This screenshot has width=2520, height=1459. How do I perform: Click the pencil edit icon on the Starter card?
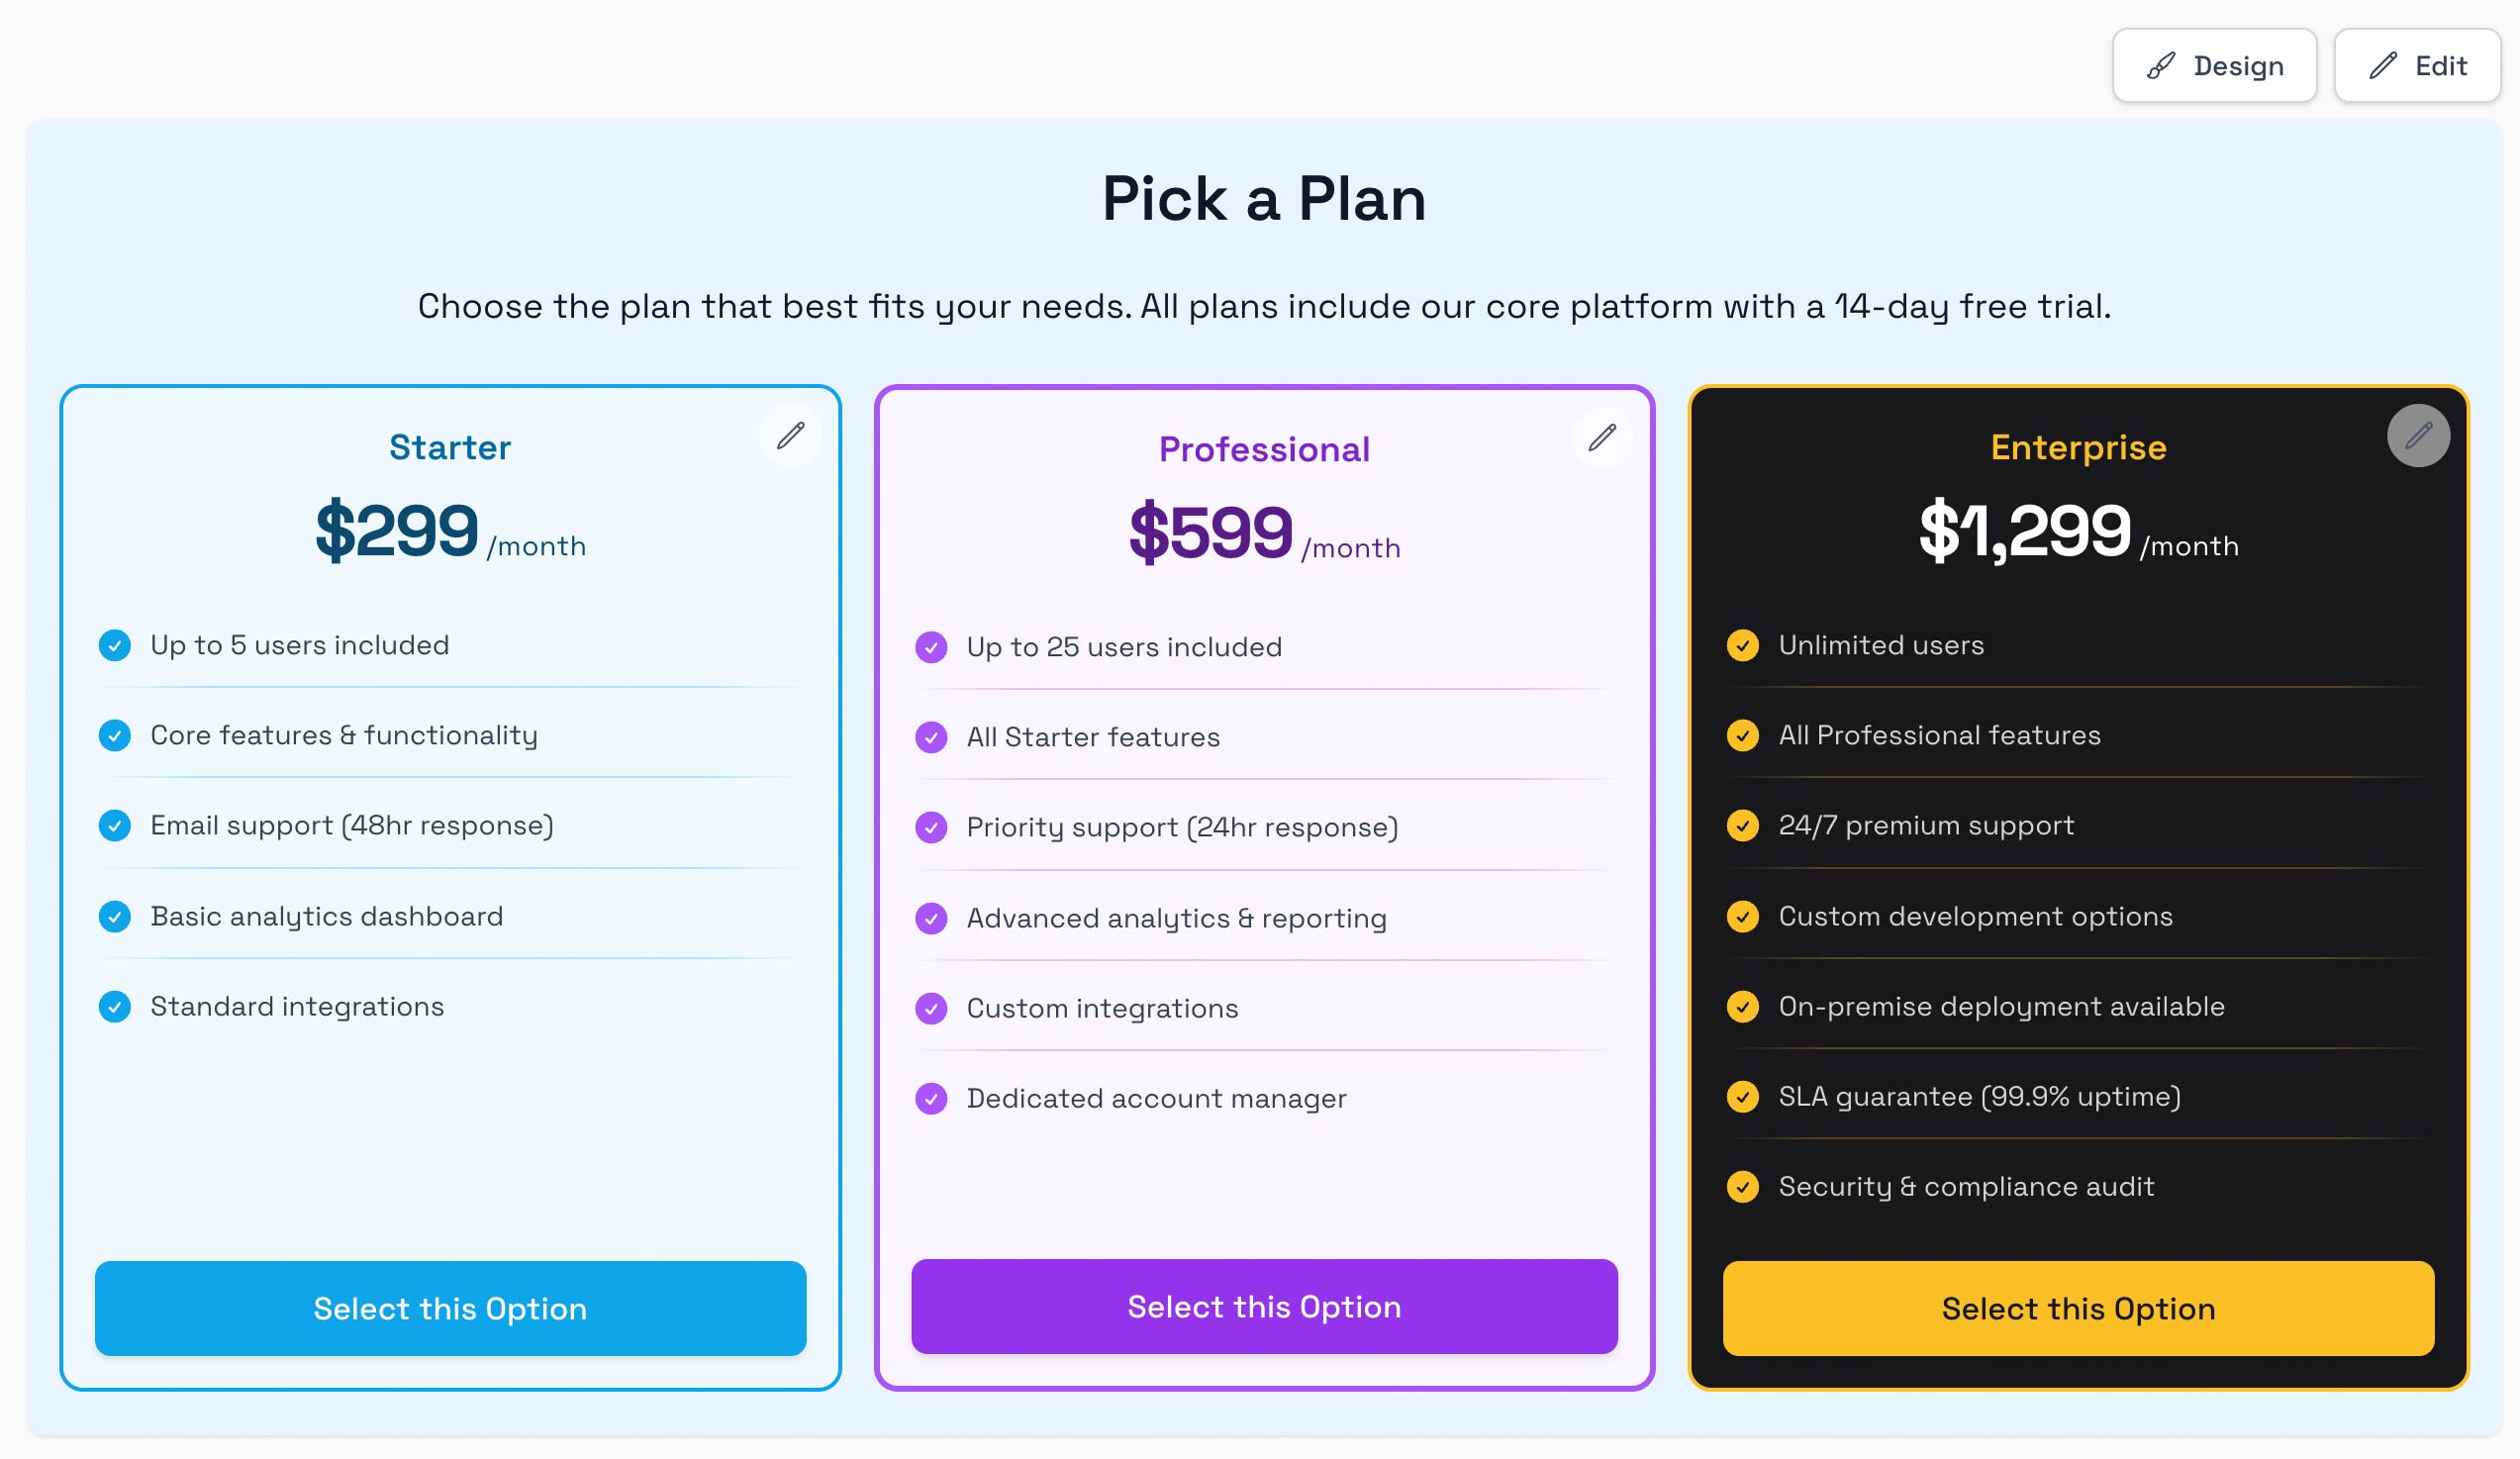point(791,435)
